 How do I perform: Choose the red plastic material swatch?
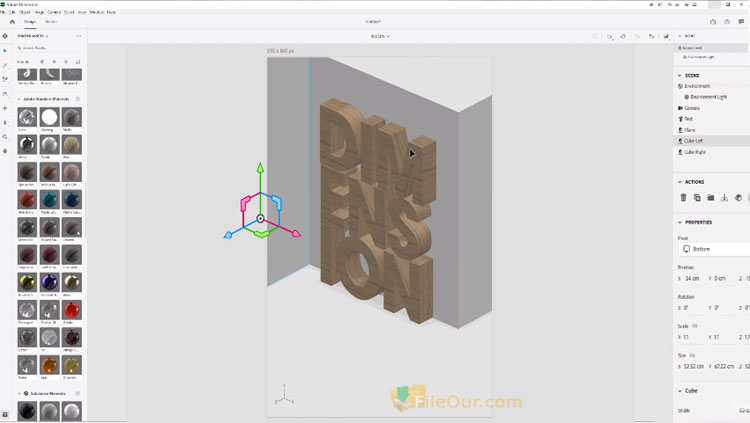point(27,200)
